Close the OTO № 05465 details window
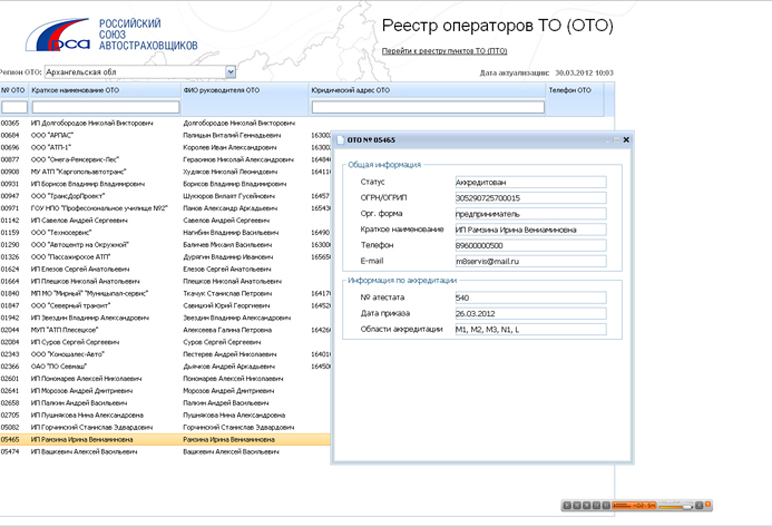This screenshot has width=772, height=527. [626, 140]
